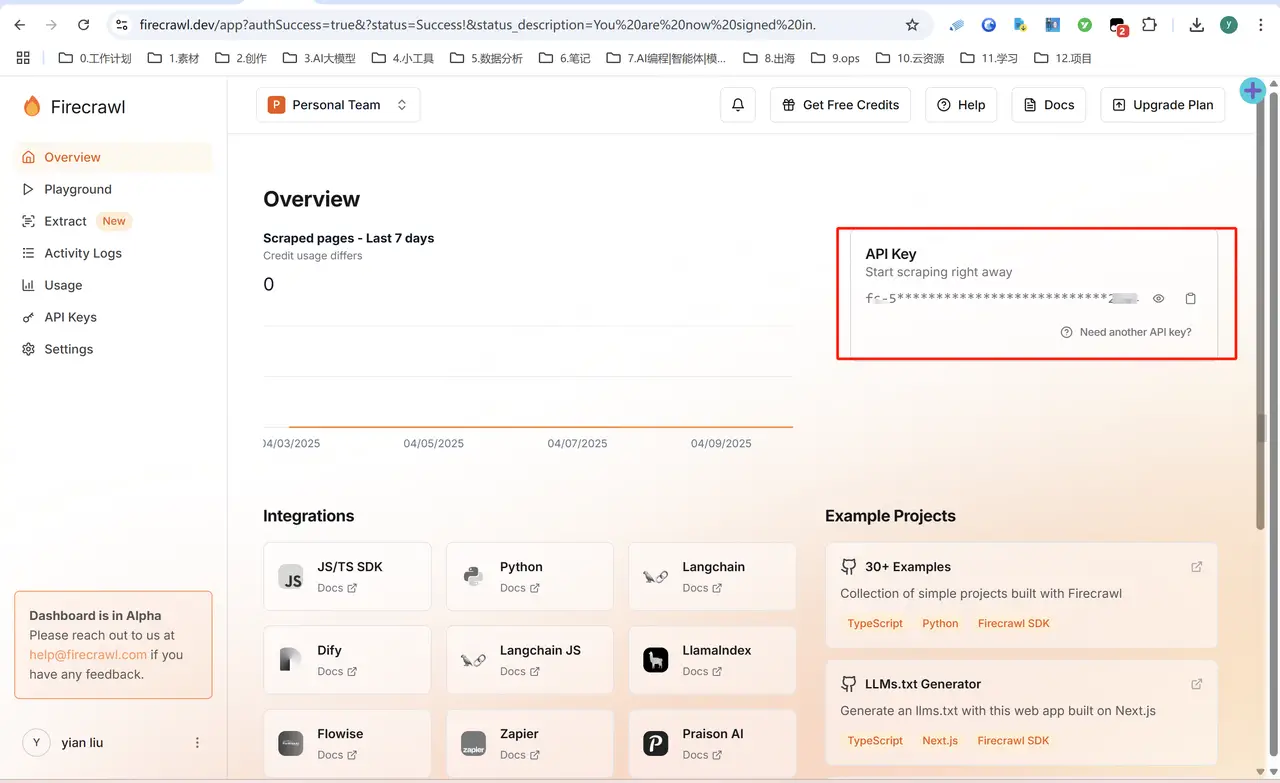Click the Zapier integration icon
Screen dimensions: 1280x783
click(474, 744)
